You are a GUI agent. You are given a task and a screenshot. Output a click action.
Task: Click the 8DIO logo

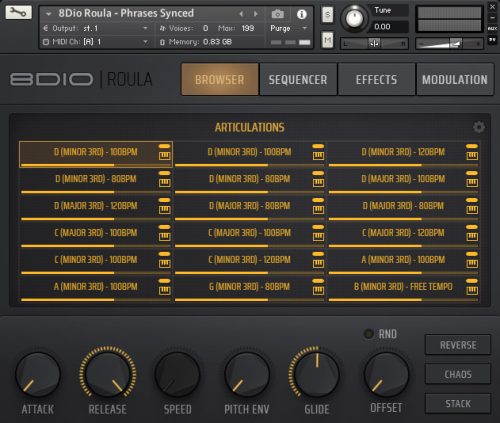[52, 80]
